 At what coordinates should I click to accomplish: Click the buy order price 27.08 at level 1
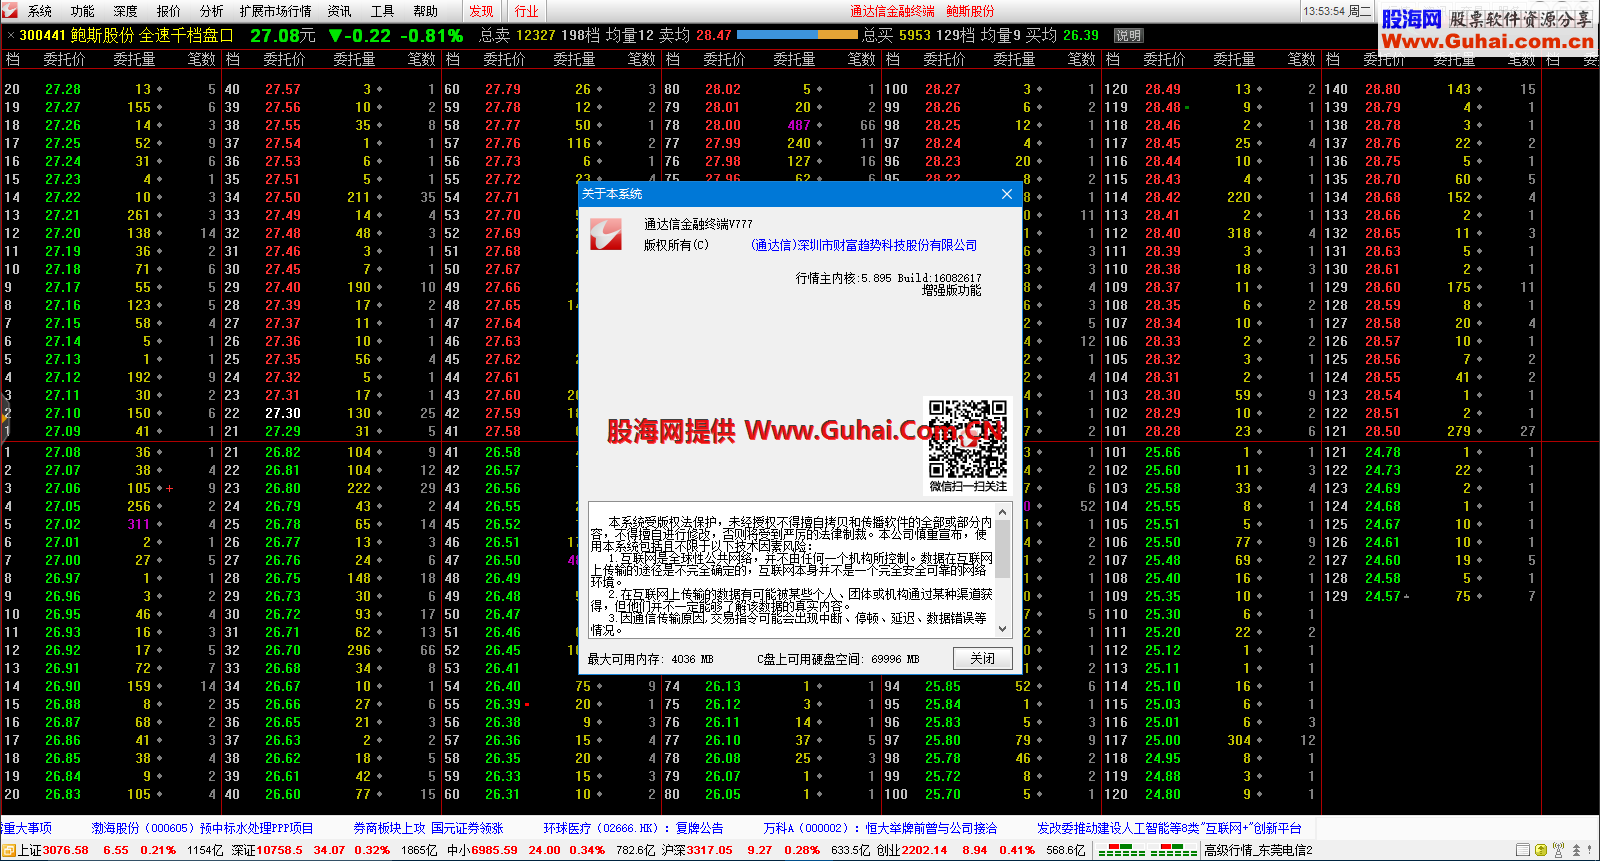63,452
